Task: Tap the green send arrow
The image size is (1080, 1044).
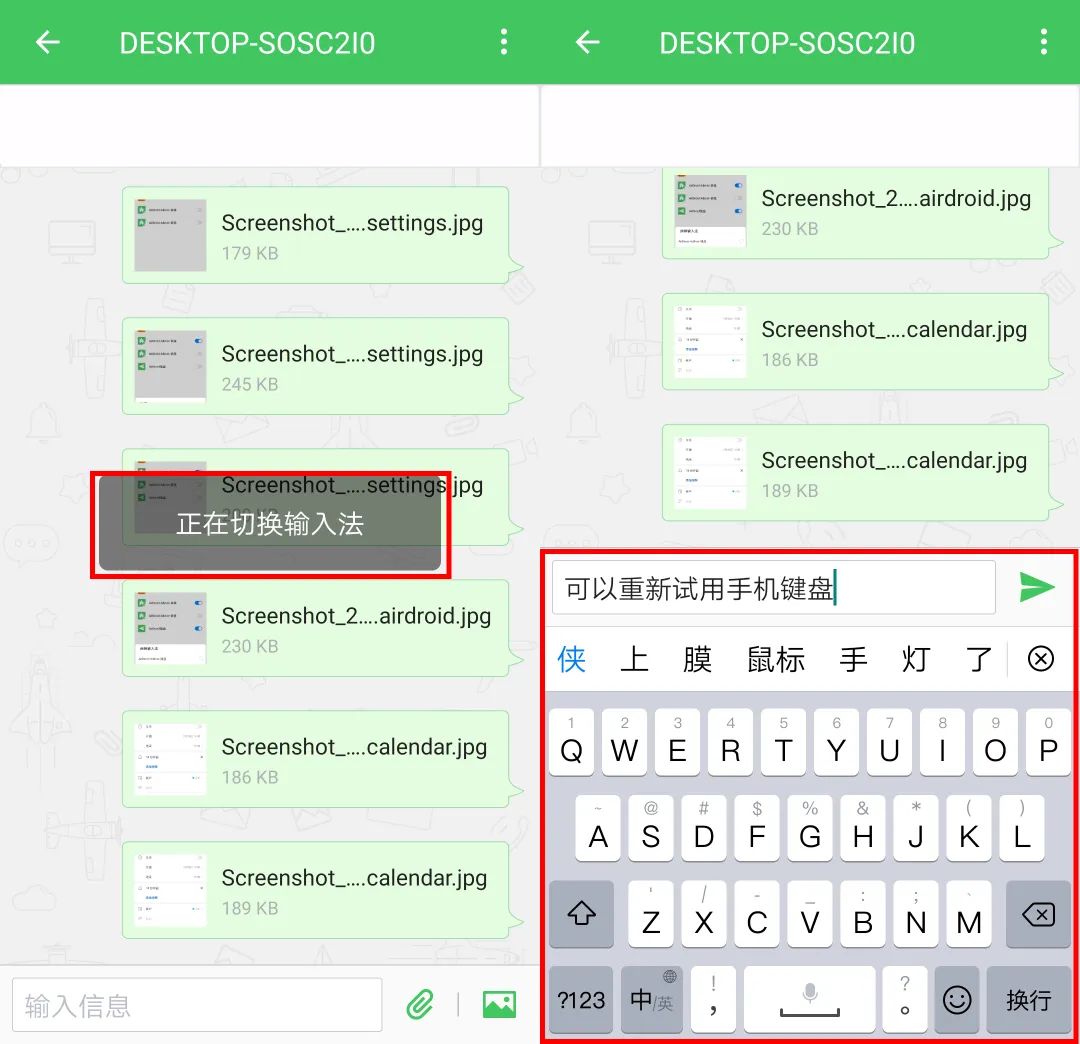Action: coord(1037,587)
